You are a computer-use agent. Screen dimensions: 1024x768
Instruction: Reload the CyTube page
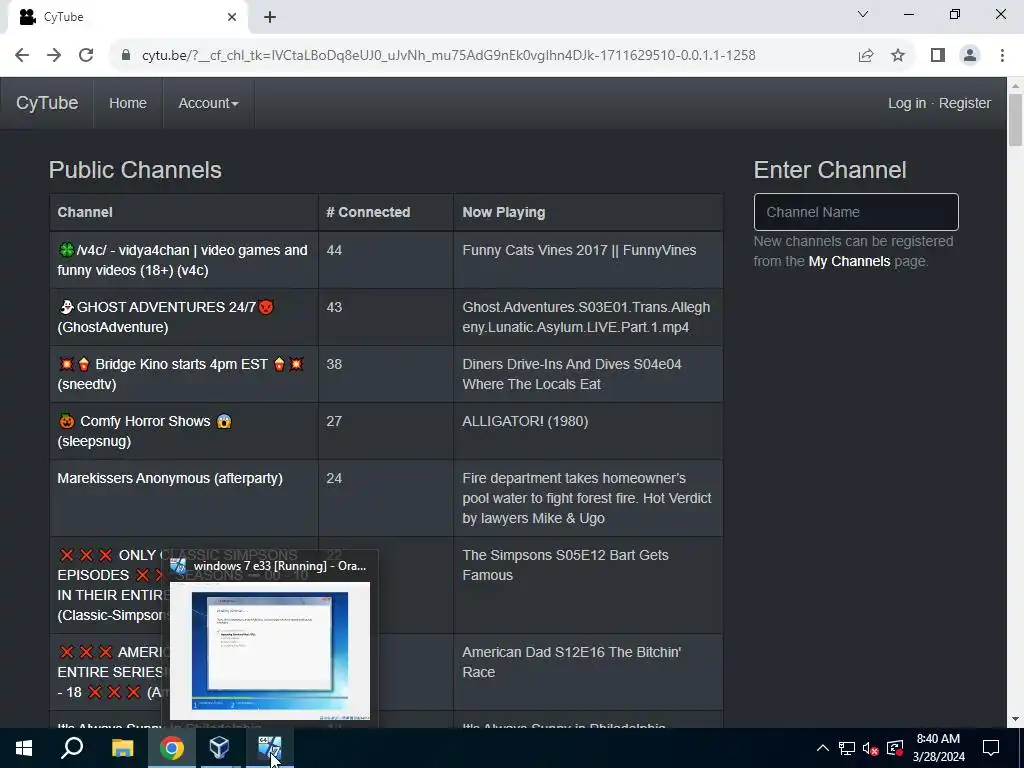(x=86, y=56)
